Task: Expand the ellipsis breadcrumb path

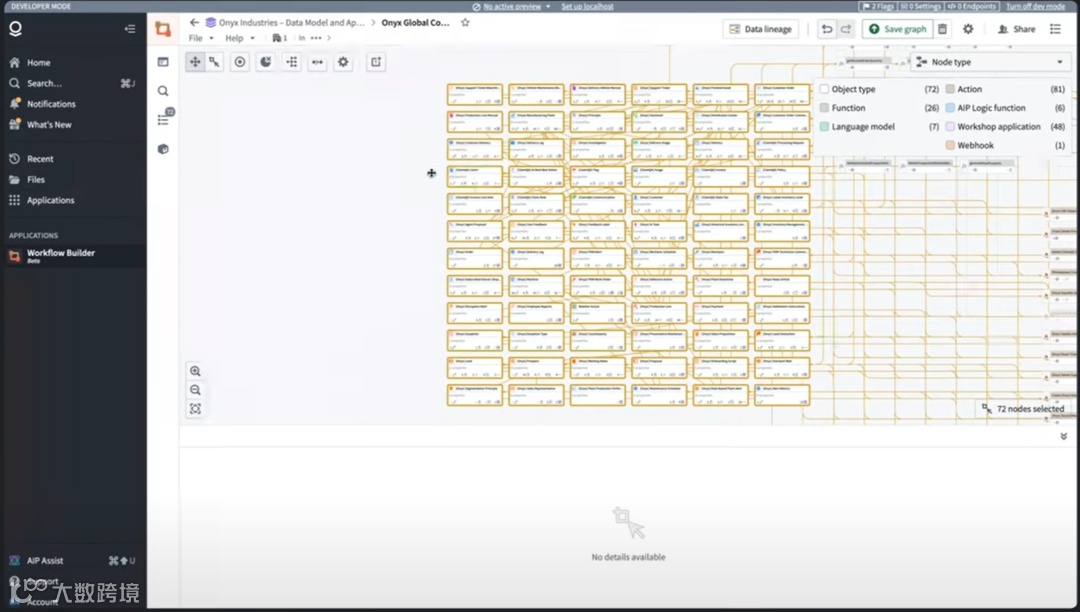Action: pos(316,38)
